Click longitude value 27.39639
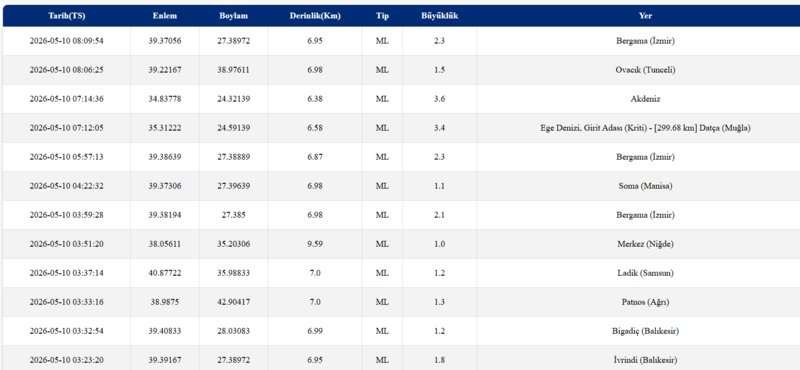 point(233,186)
